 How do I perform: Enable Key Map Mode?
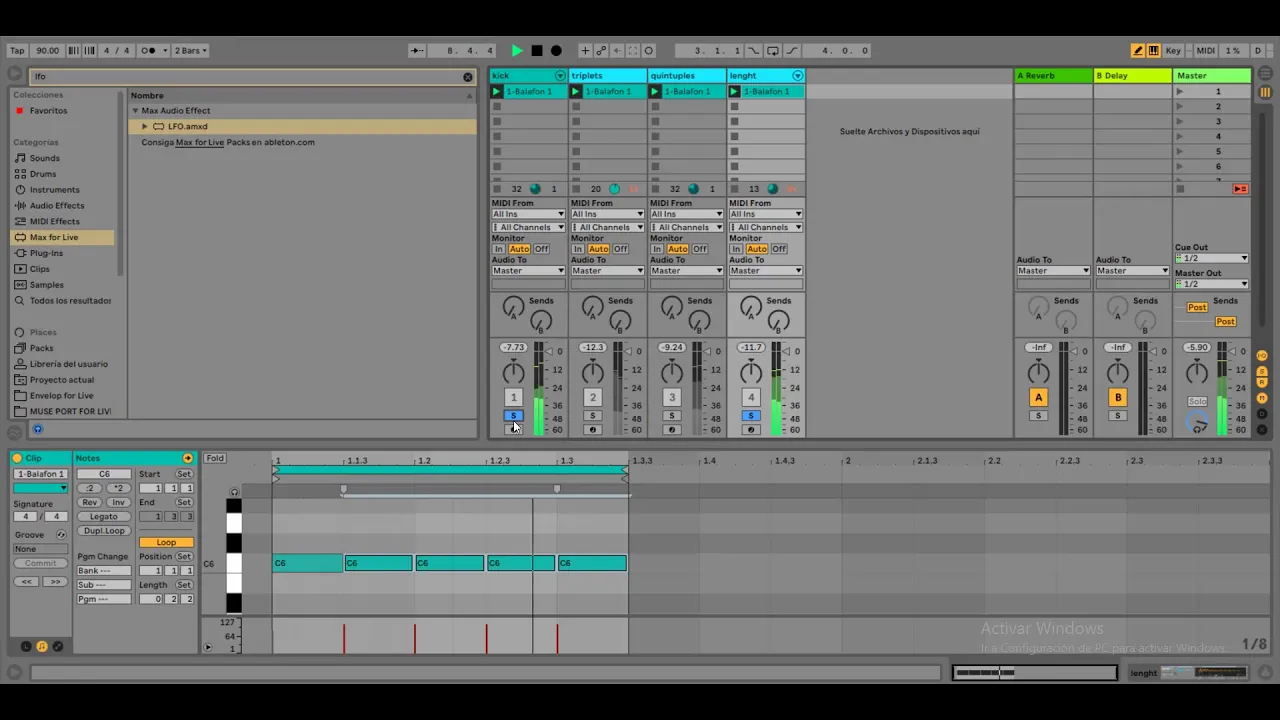[x=1173, y=51]
